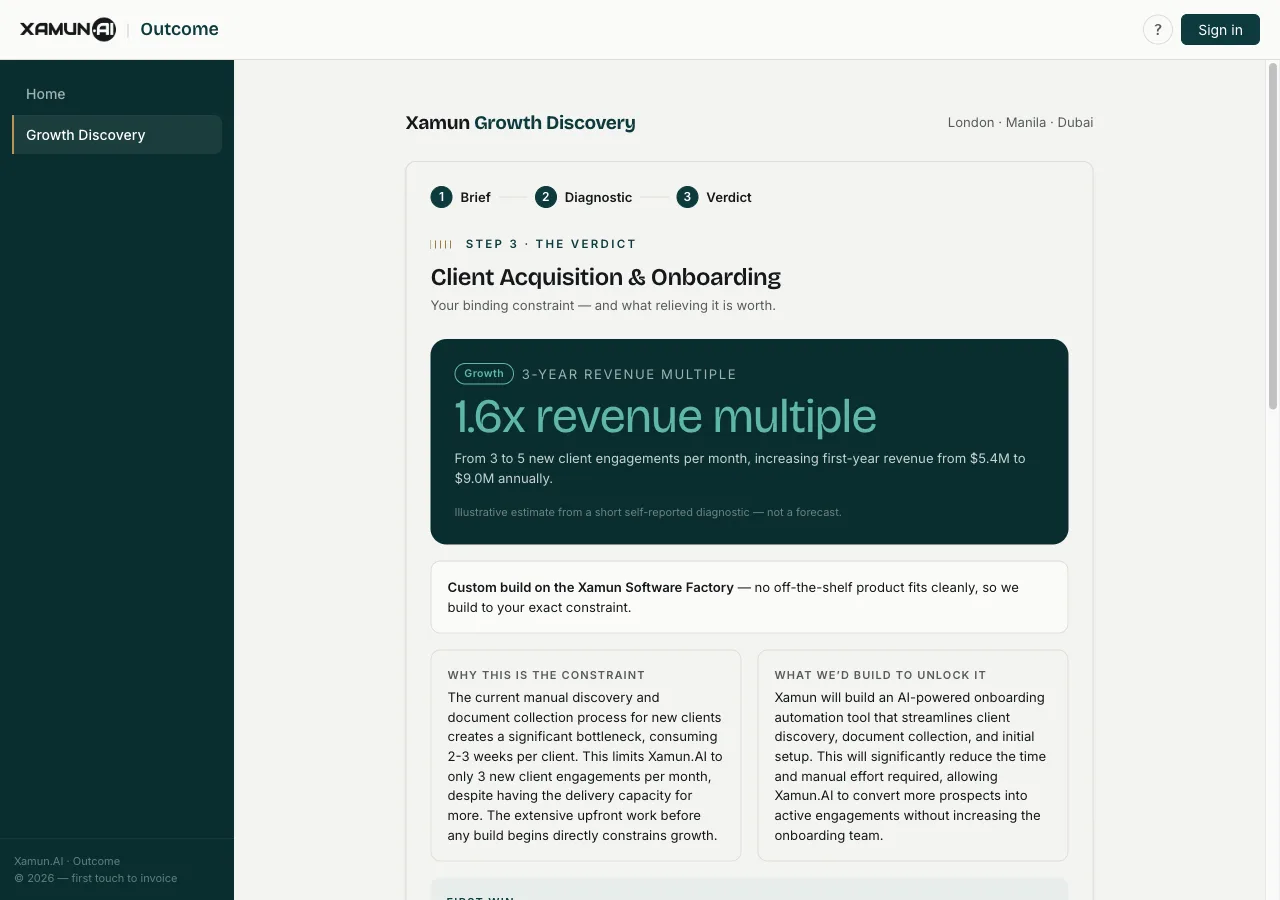Open the help question mark icon
Image resolution: width=1280 pixels, height=900 pixels.
(1158, 30)
